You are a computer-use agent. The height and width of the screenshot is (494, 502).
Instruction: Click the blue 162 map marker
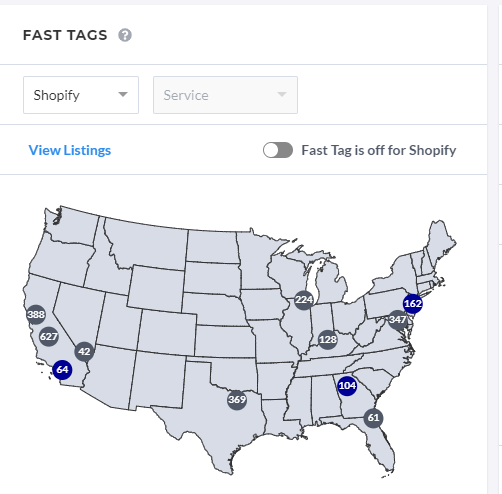tap(413, 304)
